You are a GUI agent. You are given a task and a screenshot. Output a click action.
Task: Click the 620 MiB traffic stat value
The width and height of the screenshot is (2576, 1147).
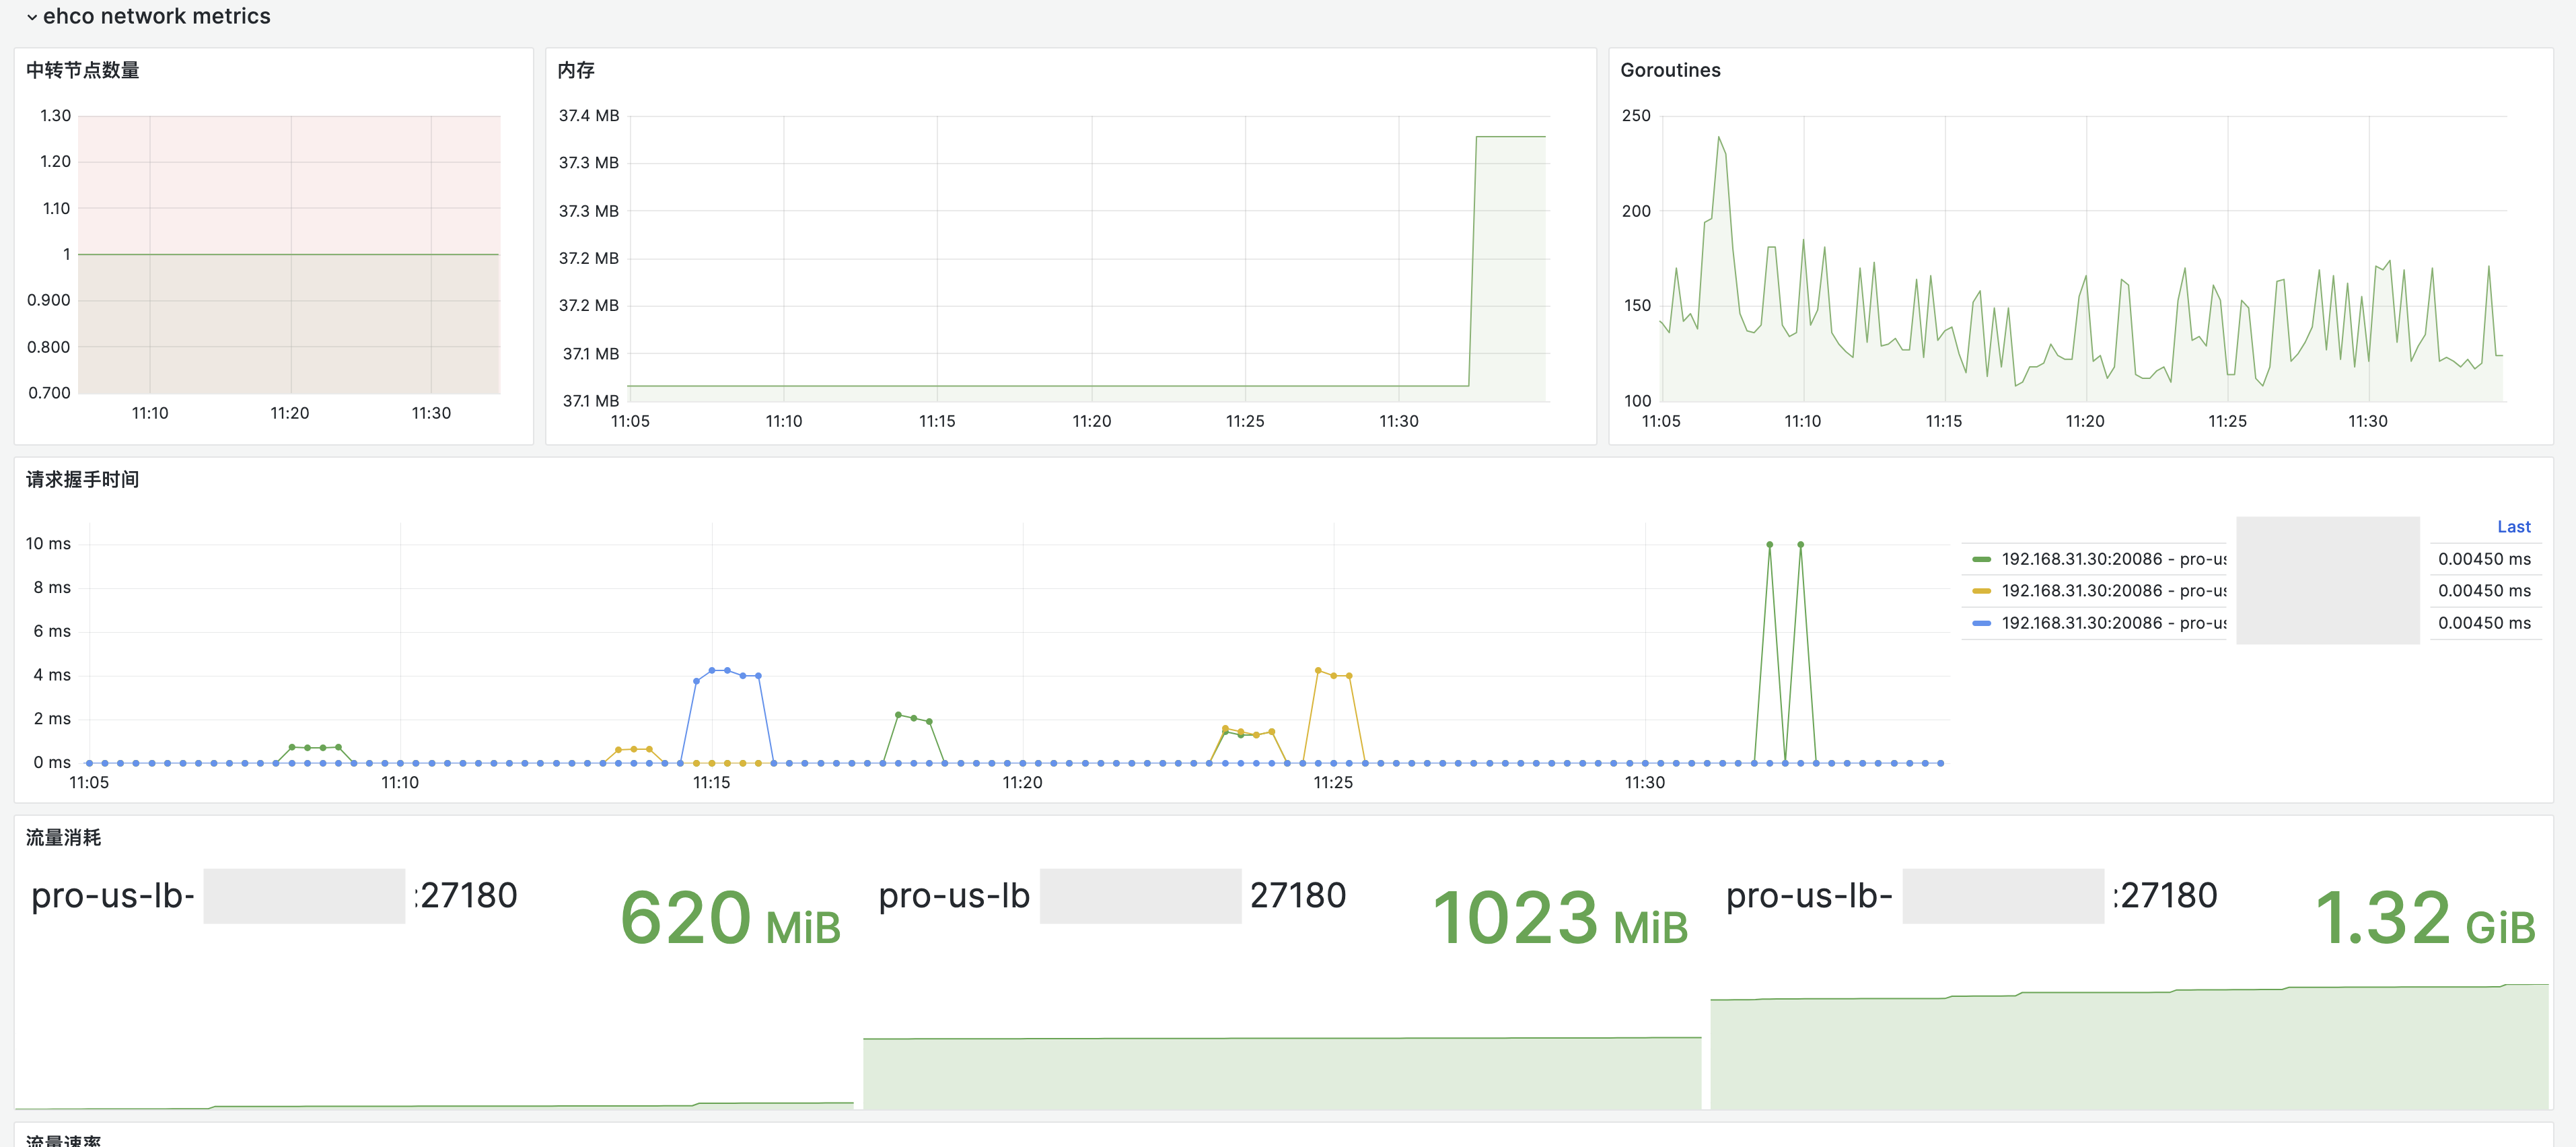tap(729, 918)
